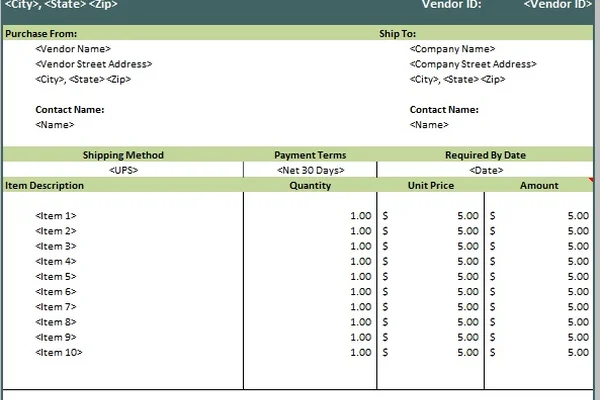Click the <UPS> shipping method cell
The height and width of the screenshot is (400, 600).
point(123,170)
